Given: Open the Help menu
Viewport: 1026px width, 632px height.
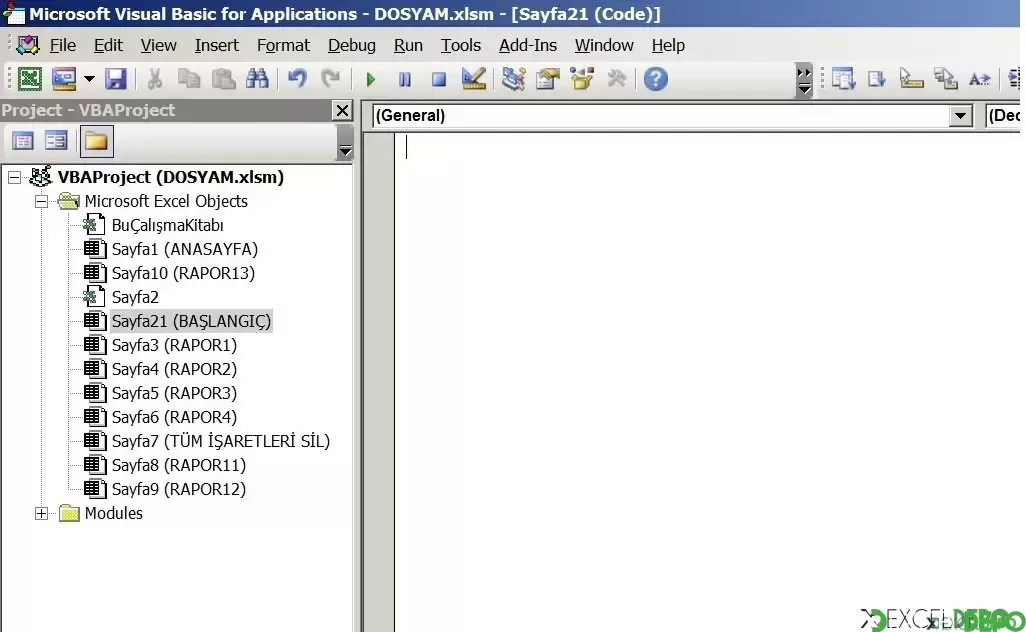Looking at the screenshot, I should click(x=668, y=45).
